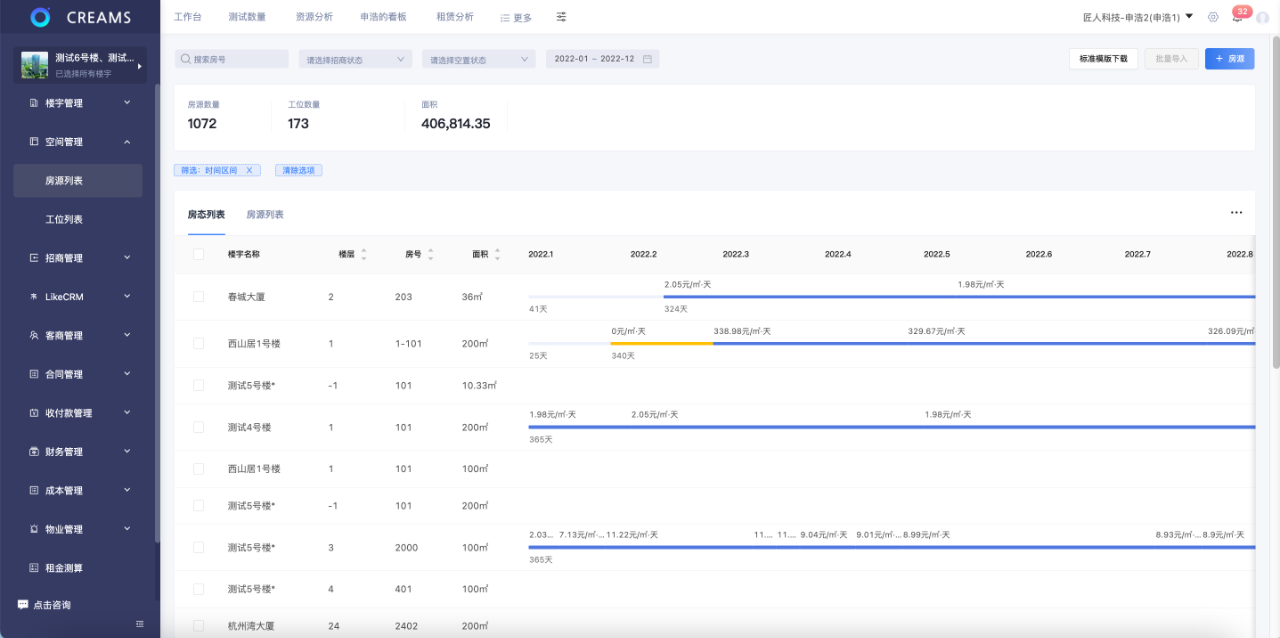This screenshot has width=1280, height=638.
Task: Collapse sidebar using bottom menu icon
Action: 140,624
